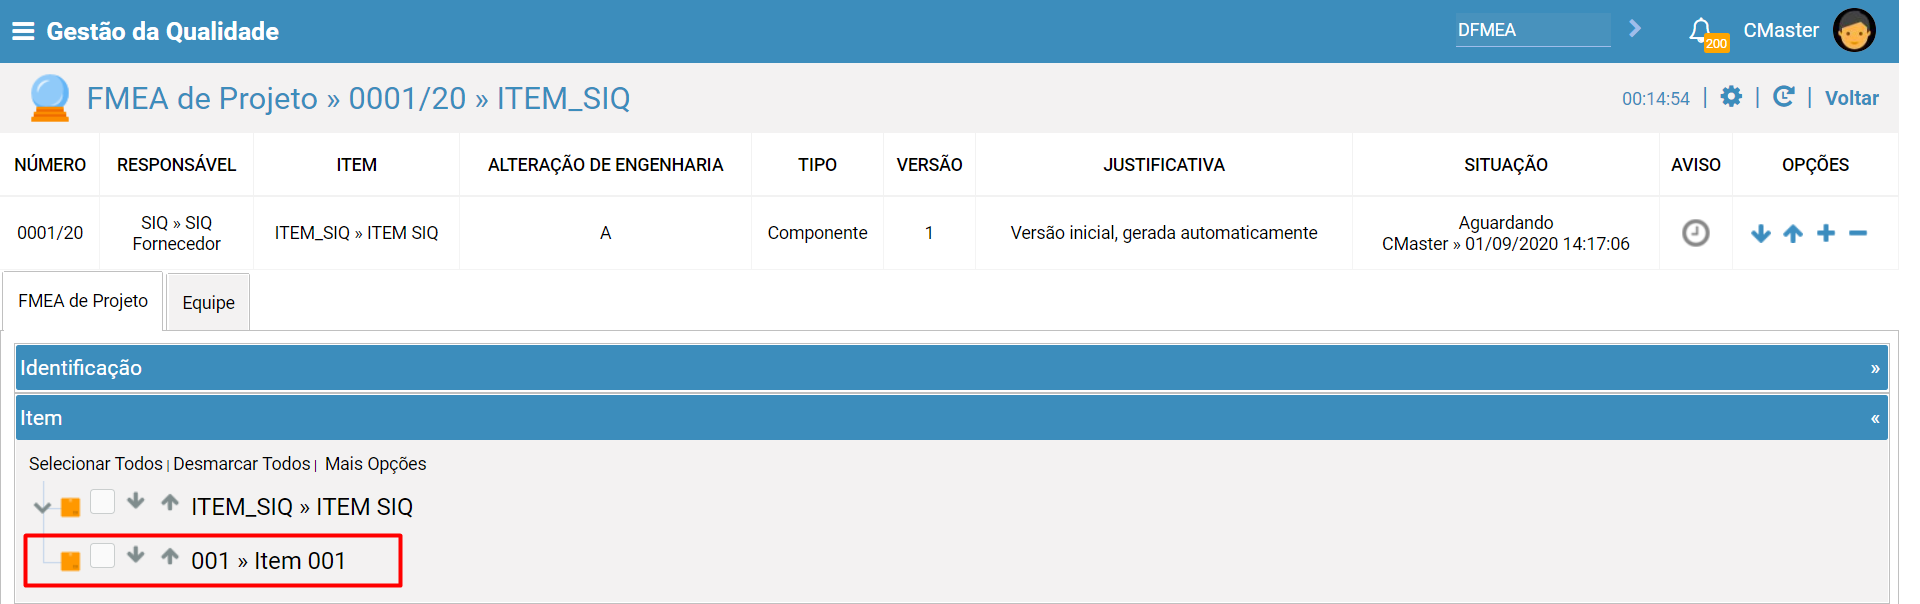Viewport: 1920px width, 604px height.
Task: Click the JUSTIFICATIVA column header
Action: [x=1163, y=165]
